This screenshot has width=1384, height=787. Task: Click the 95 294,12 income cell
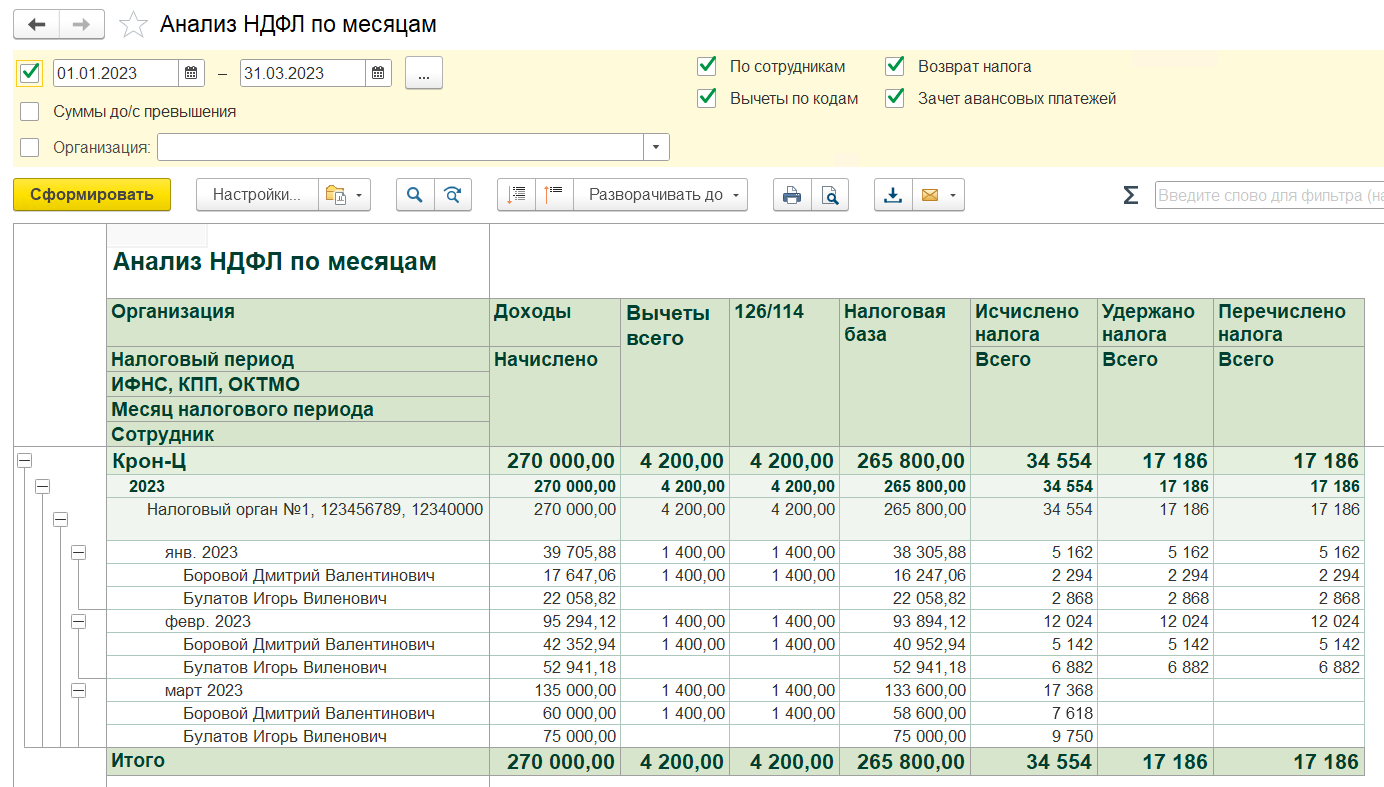555,621
